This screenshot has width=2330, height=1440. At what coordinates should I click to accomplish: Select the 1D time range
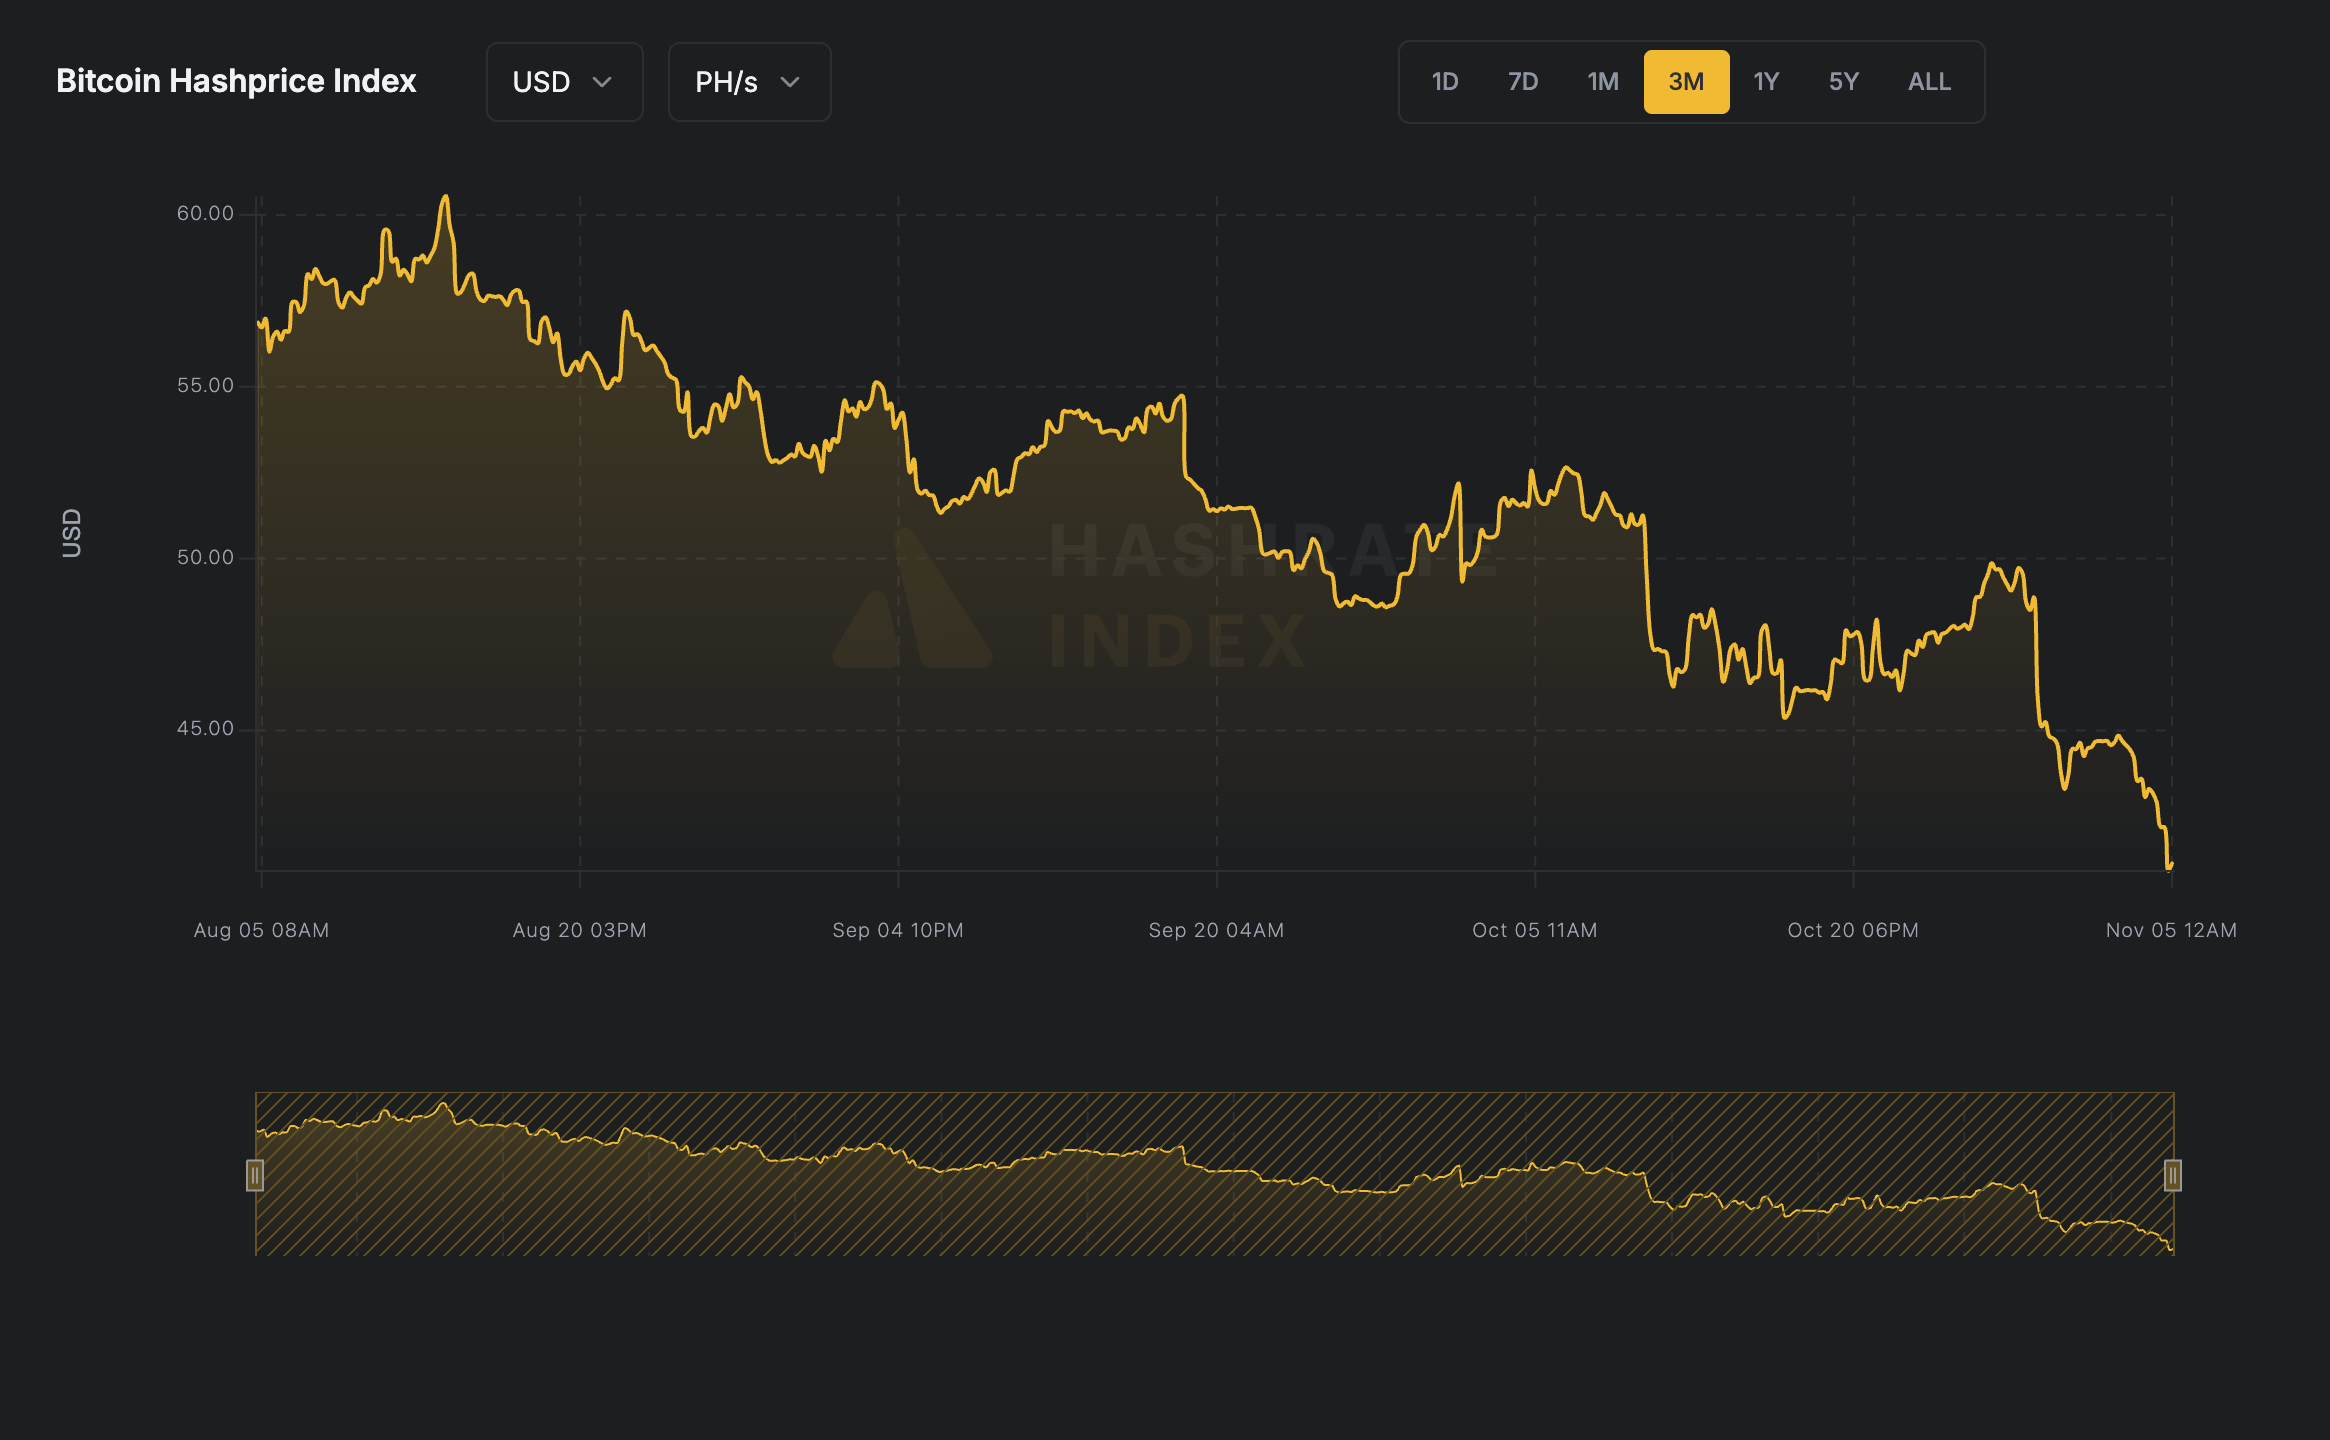pos(1443,82)
